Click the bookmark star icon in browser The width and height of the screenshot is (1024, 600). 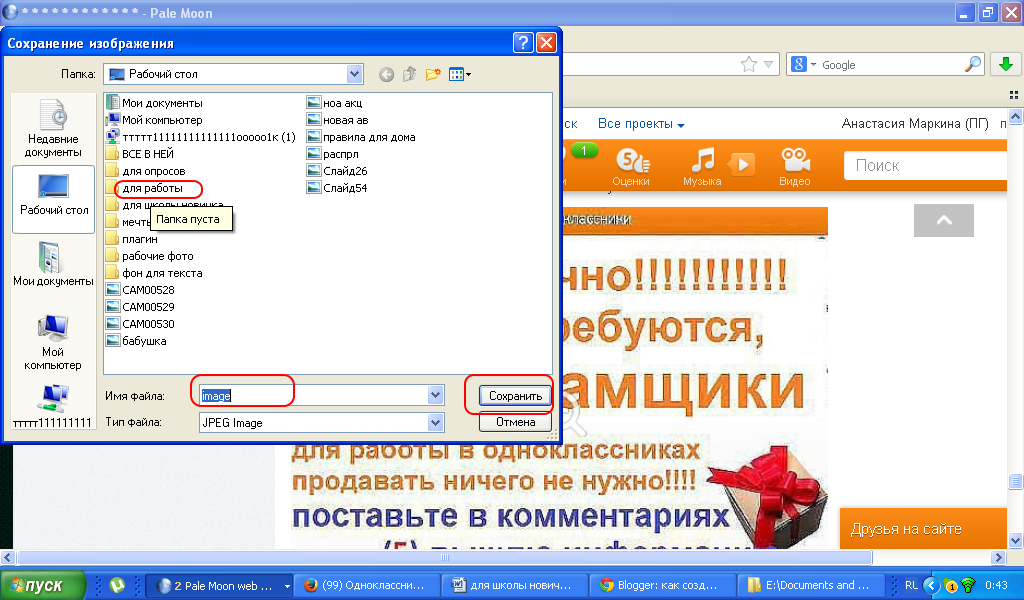click(748, 64)
